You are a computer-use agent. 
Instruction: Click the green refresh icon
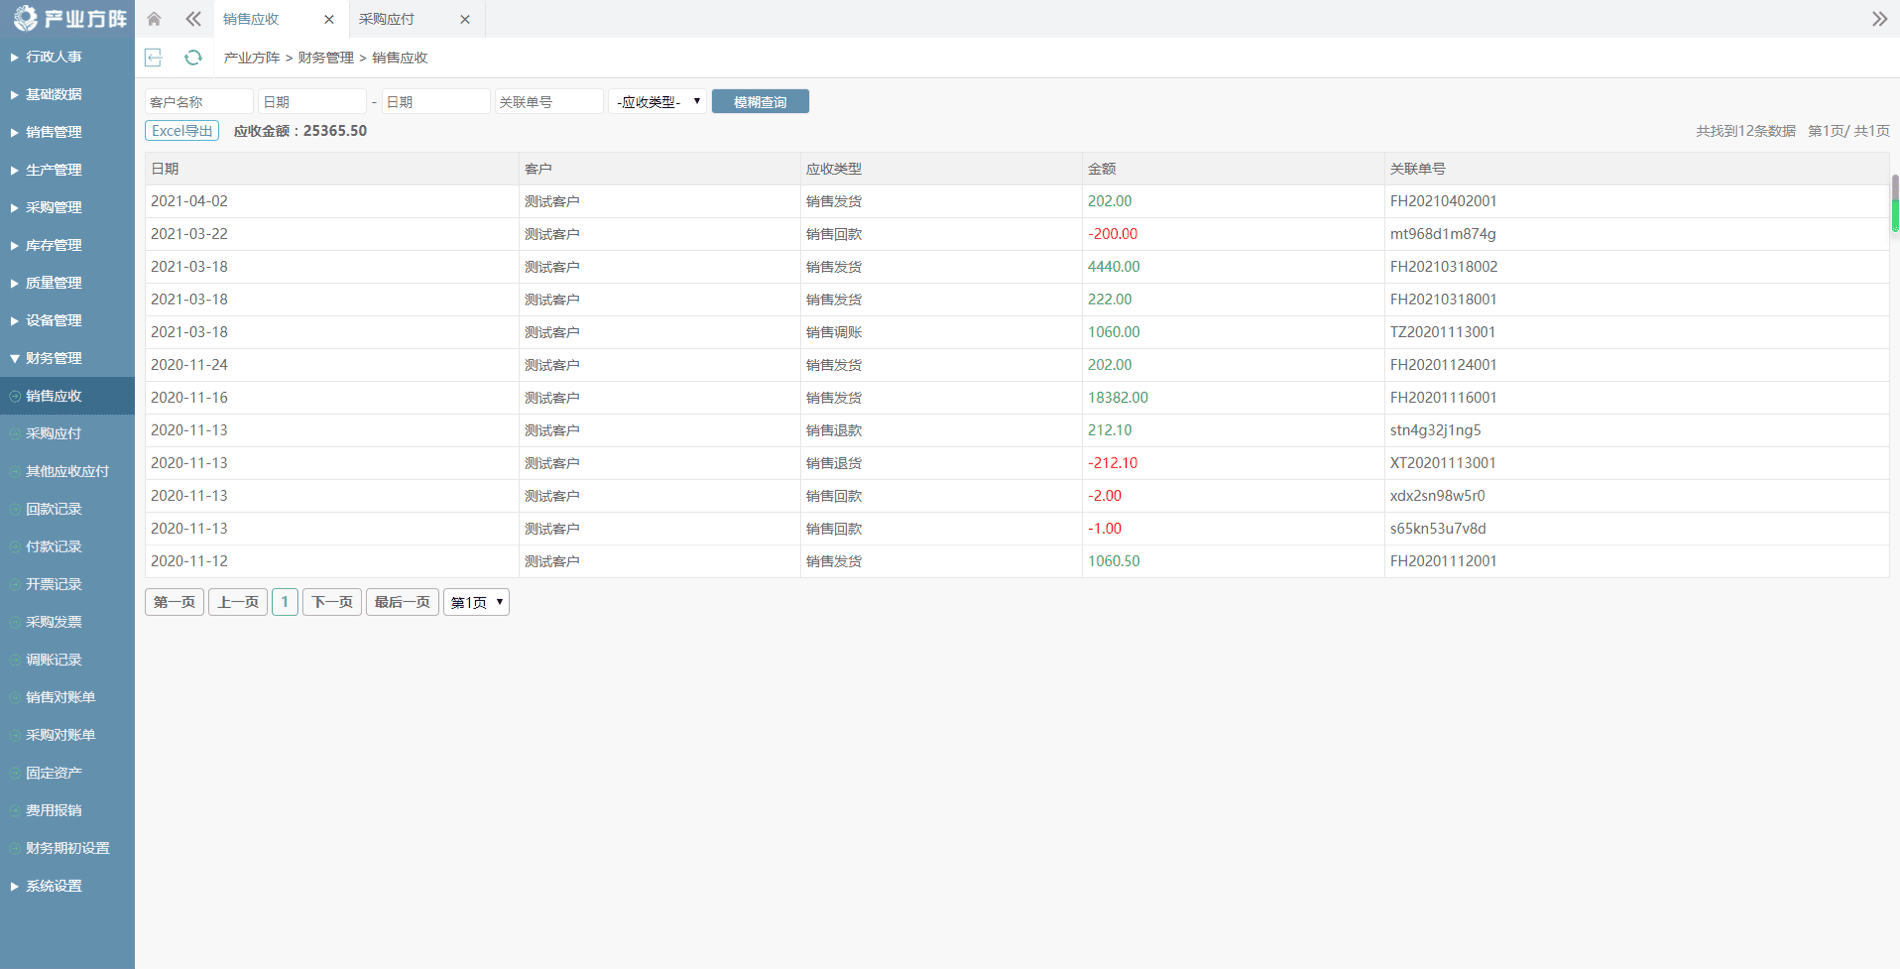point(193,58)
